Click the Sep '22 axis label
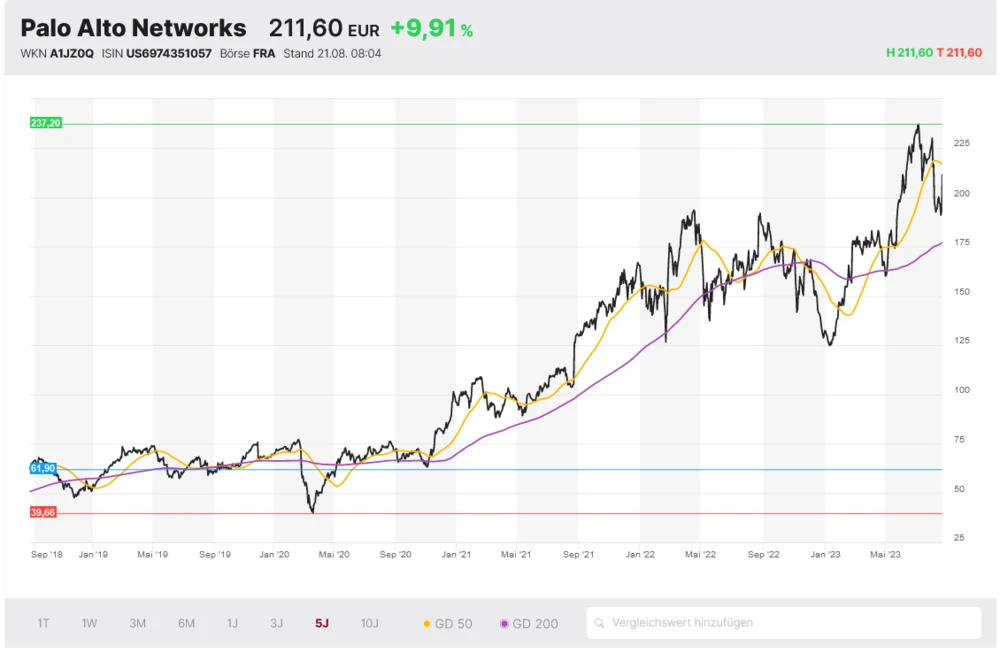 pyautogui.click(x=763, y=554)
